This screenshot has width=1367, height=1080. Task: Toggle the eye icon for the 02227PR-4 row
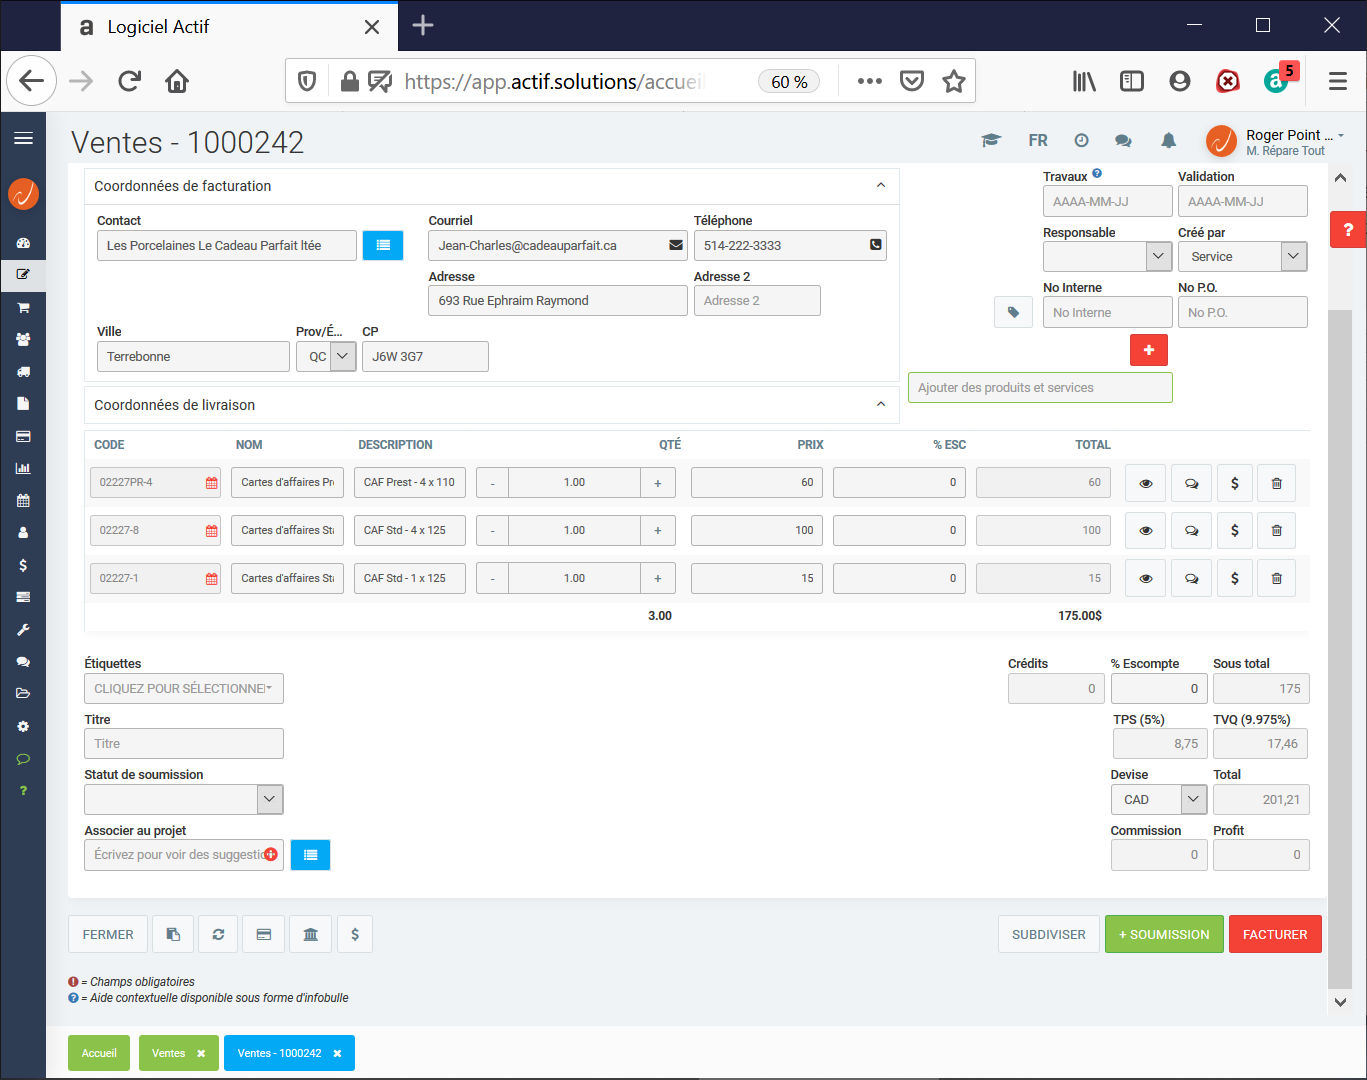point(1145,483)
